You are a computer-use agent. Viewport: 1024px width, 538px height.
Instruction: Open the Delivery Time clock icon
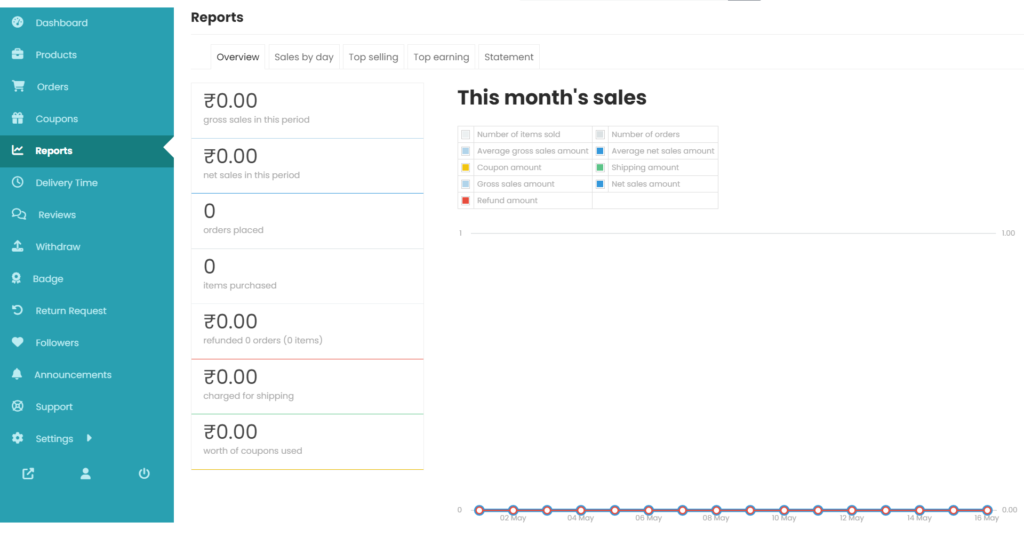coord(18,182)
